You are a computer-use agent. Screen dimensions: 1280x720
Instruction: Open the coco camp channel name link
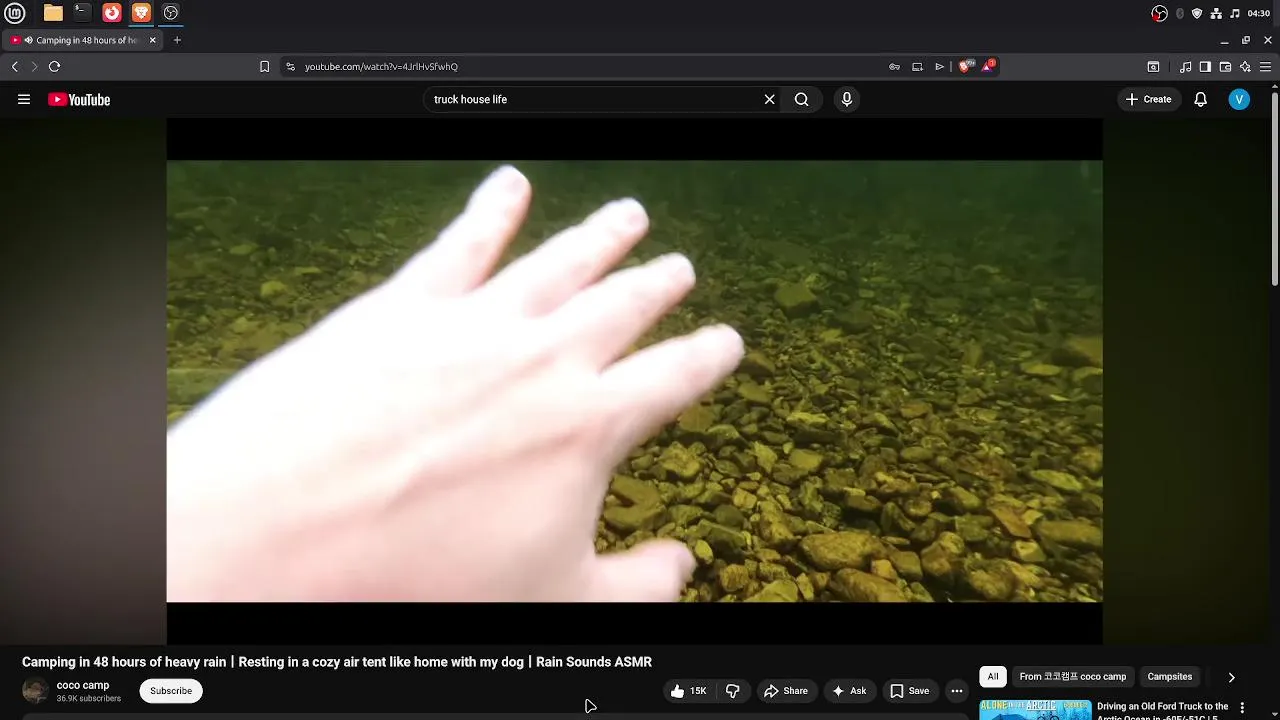pos(83,686)
